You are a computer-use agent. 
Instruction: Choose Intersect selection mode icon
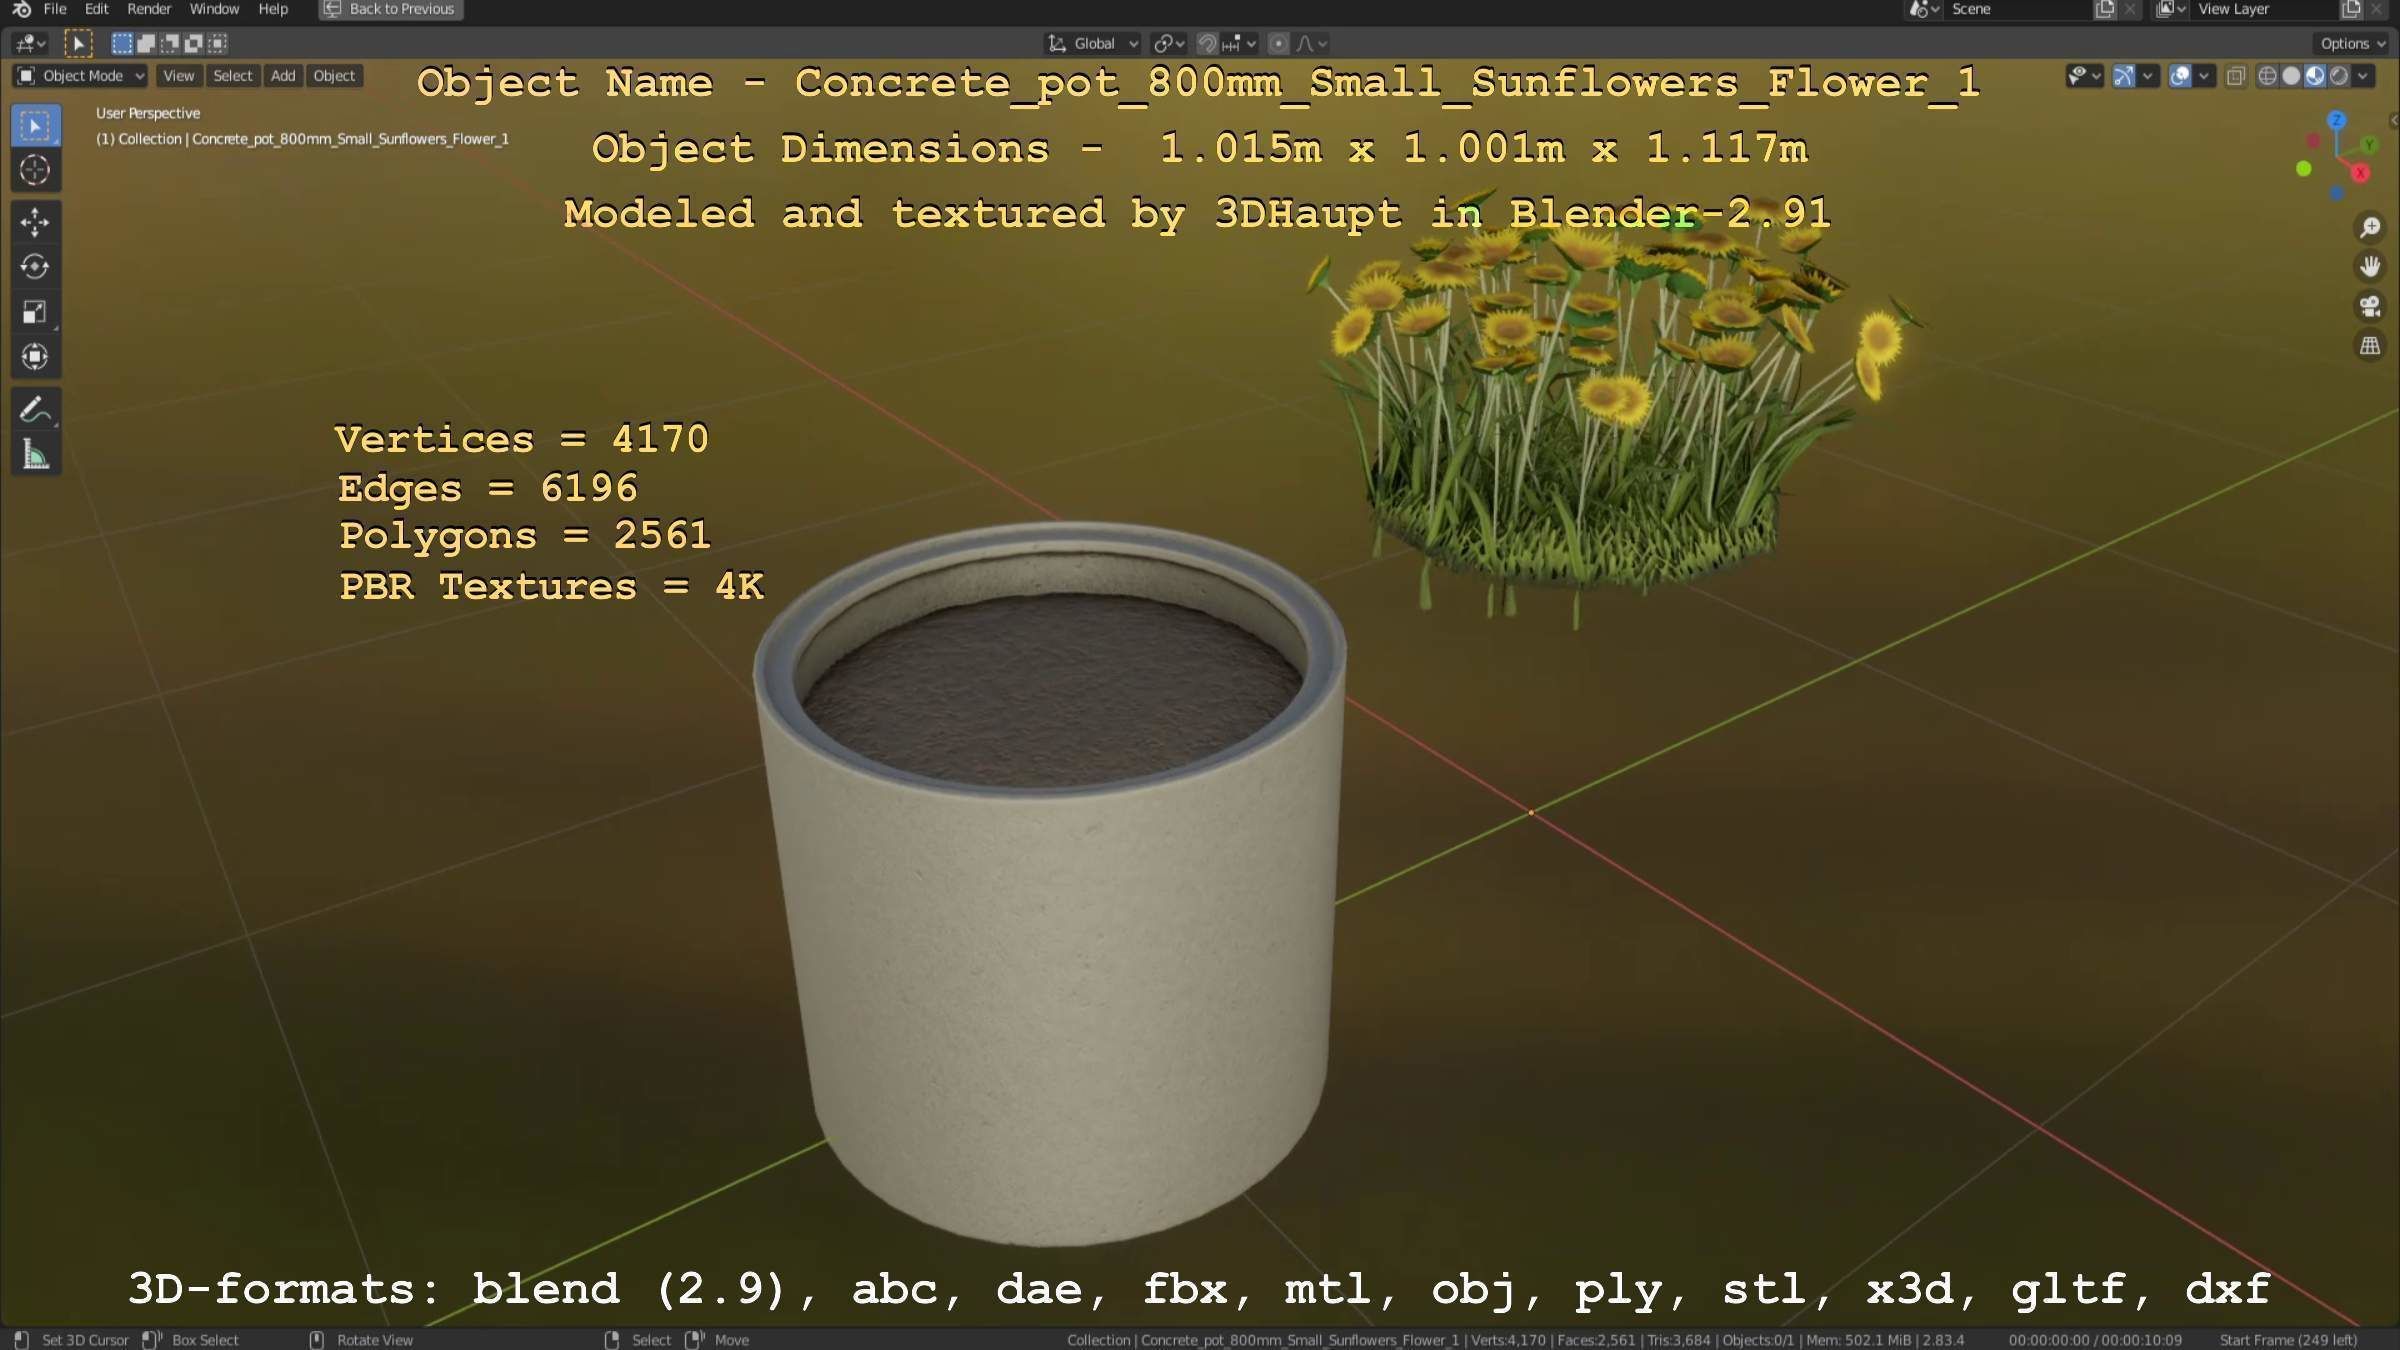[x=218, y=43]
